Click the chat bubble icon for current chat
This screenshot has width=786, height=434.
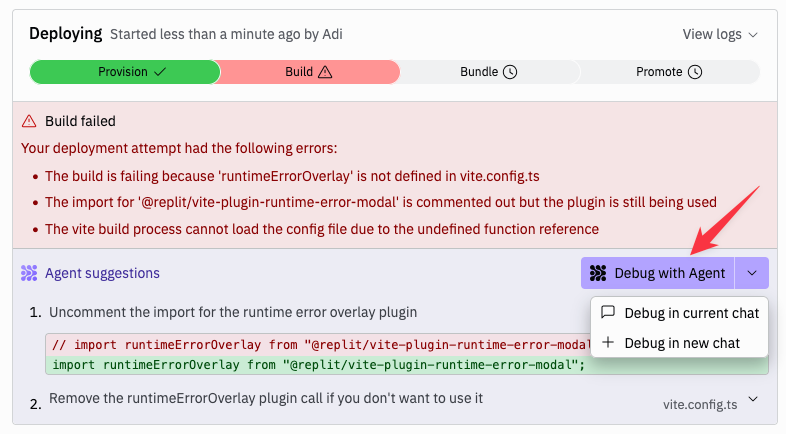coord(608,312)
